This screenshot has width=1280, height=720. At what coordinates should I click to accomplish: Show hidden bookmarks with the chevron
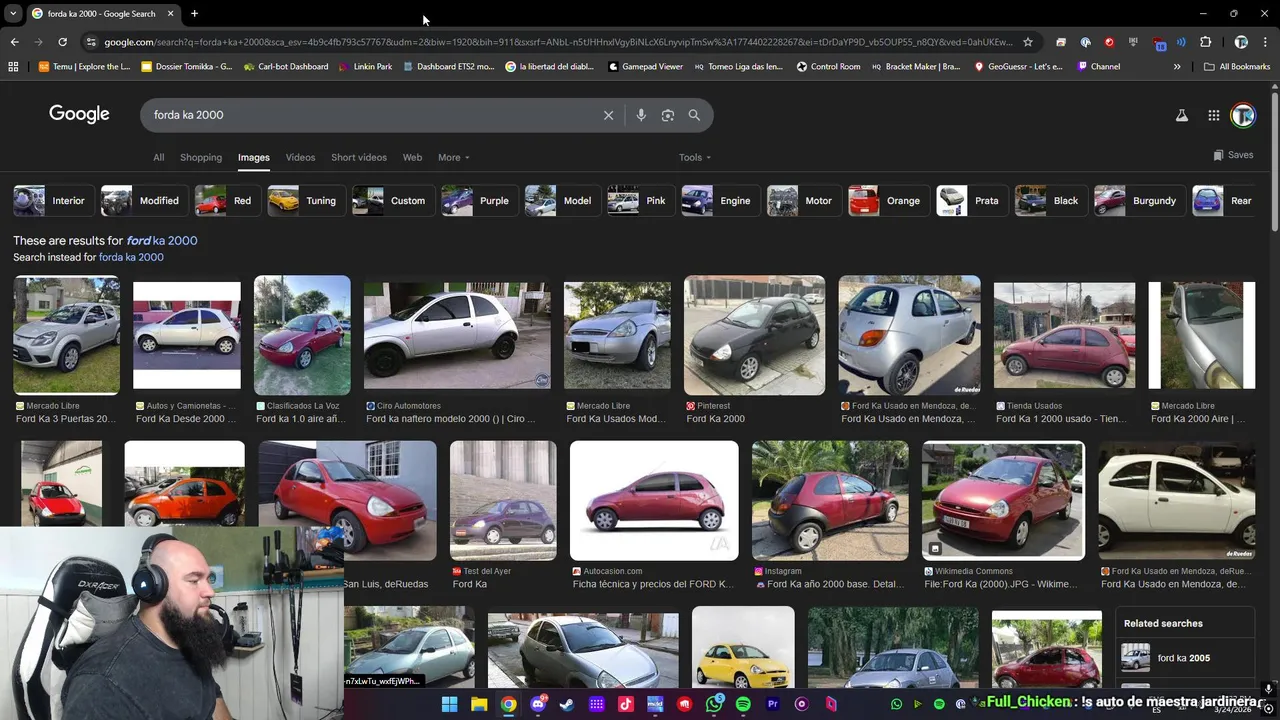(1177, 67)
